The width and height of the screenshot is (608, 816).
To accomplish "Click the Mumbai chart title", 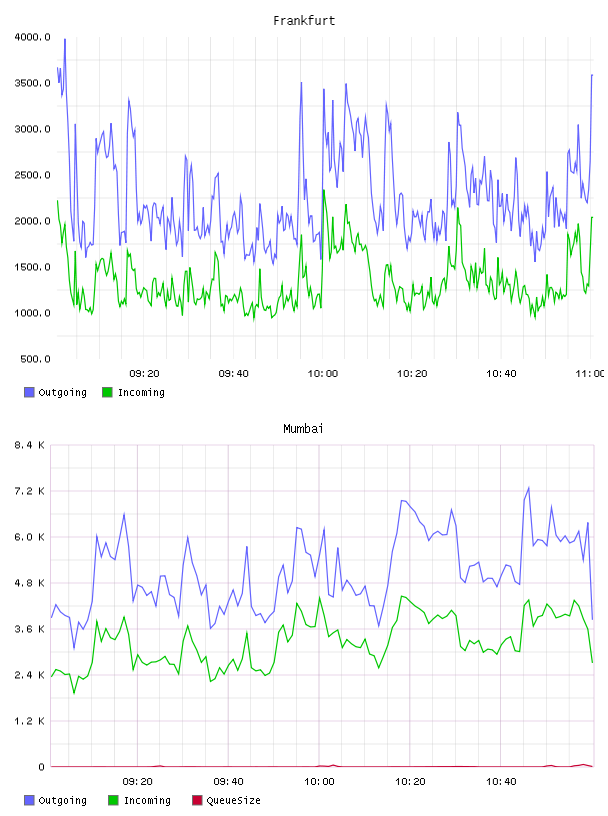I will pyautogui.click(x=303, y=429).
